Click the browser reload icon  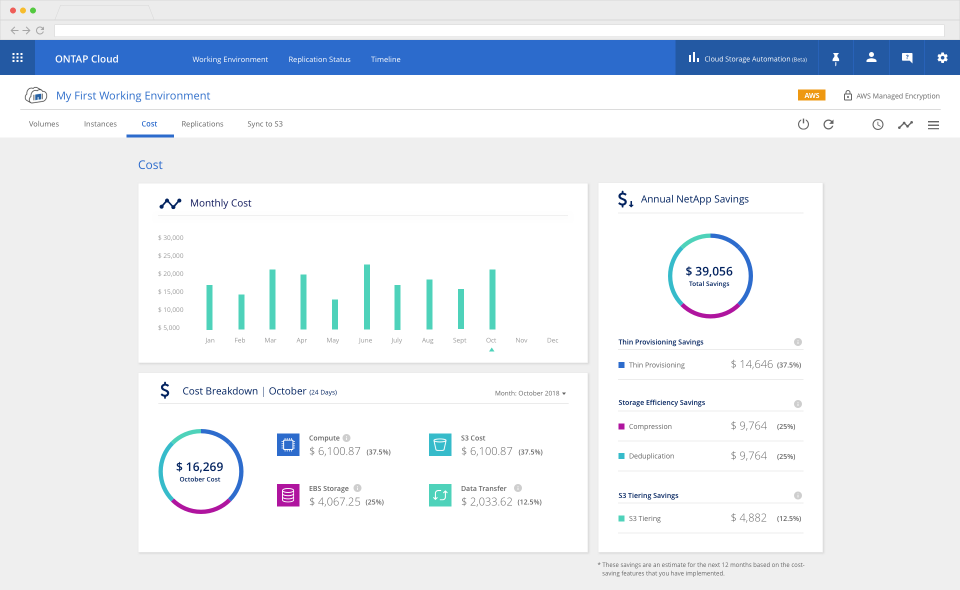[40, 30]
